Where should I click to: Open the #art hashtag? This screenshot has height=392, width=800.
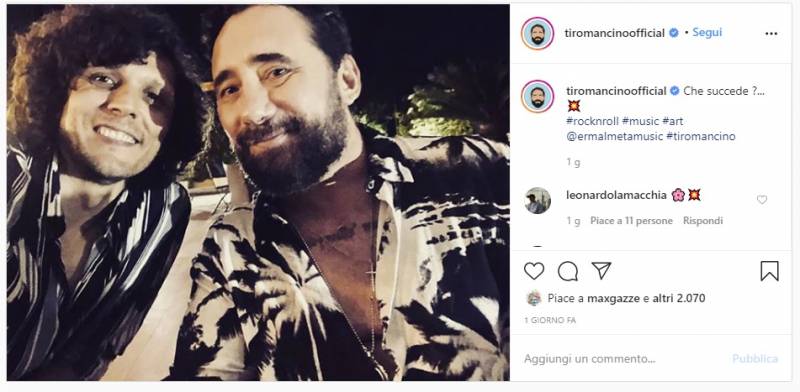(672, 121)
